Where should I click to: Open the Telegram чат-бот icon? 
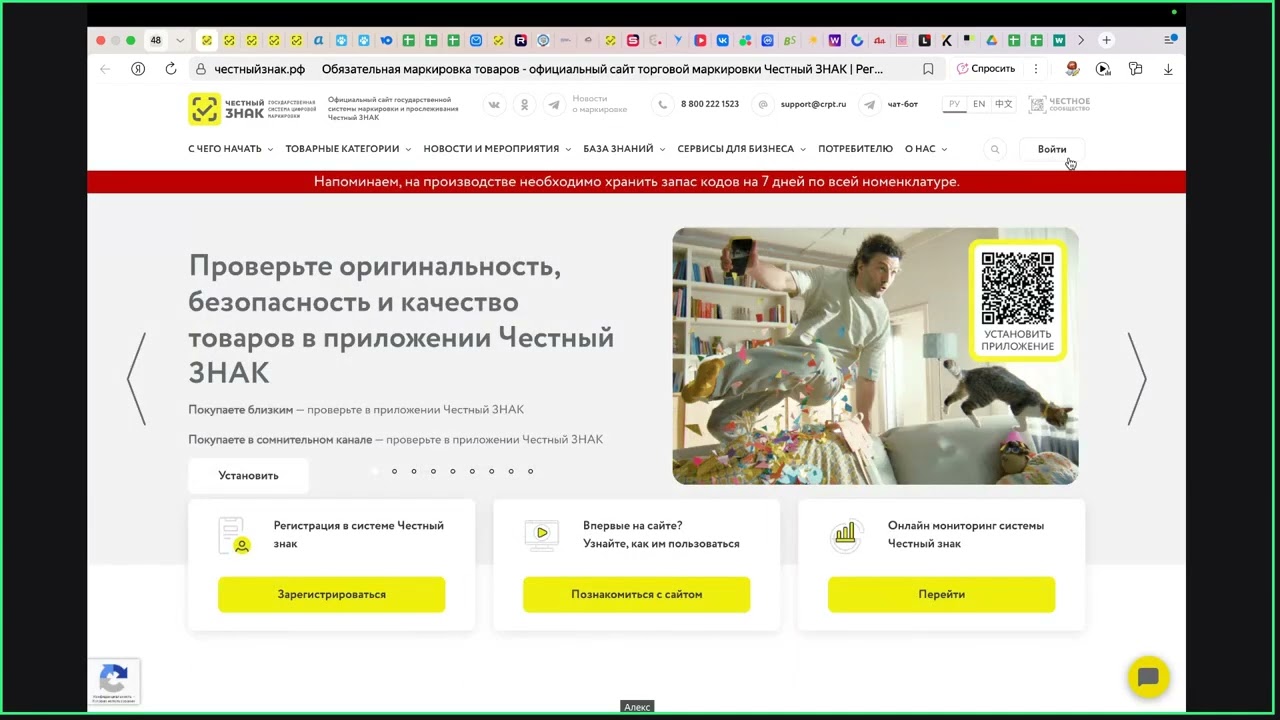870,104
